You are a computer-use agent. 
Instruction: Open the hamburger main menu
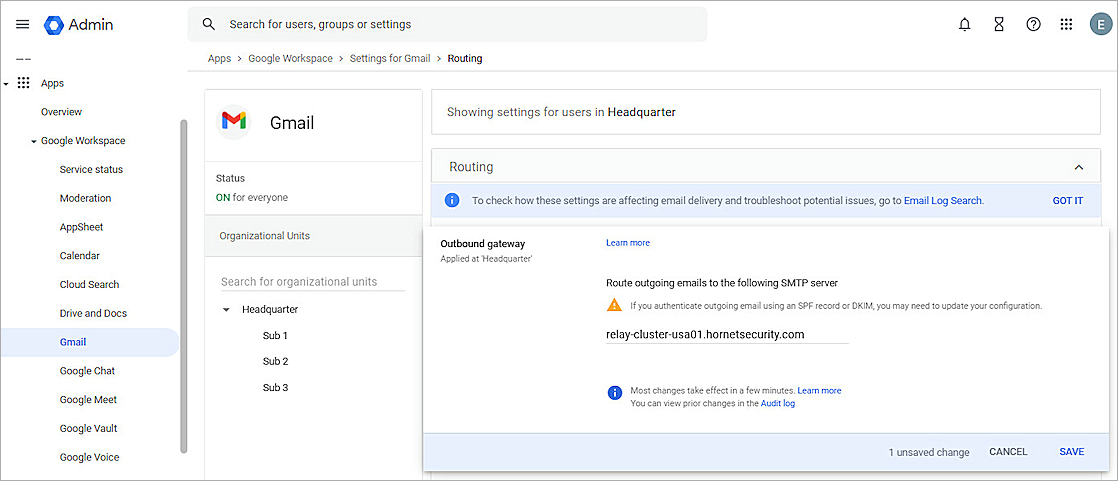click(22, 24)
